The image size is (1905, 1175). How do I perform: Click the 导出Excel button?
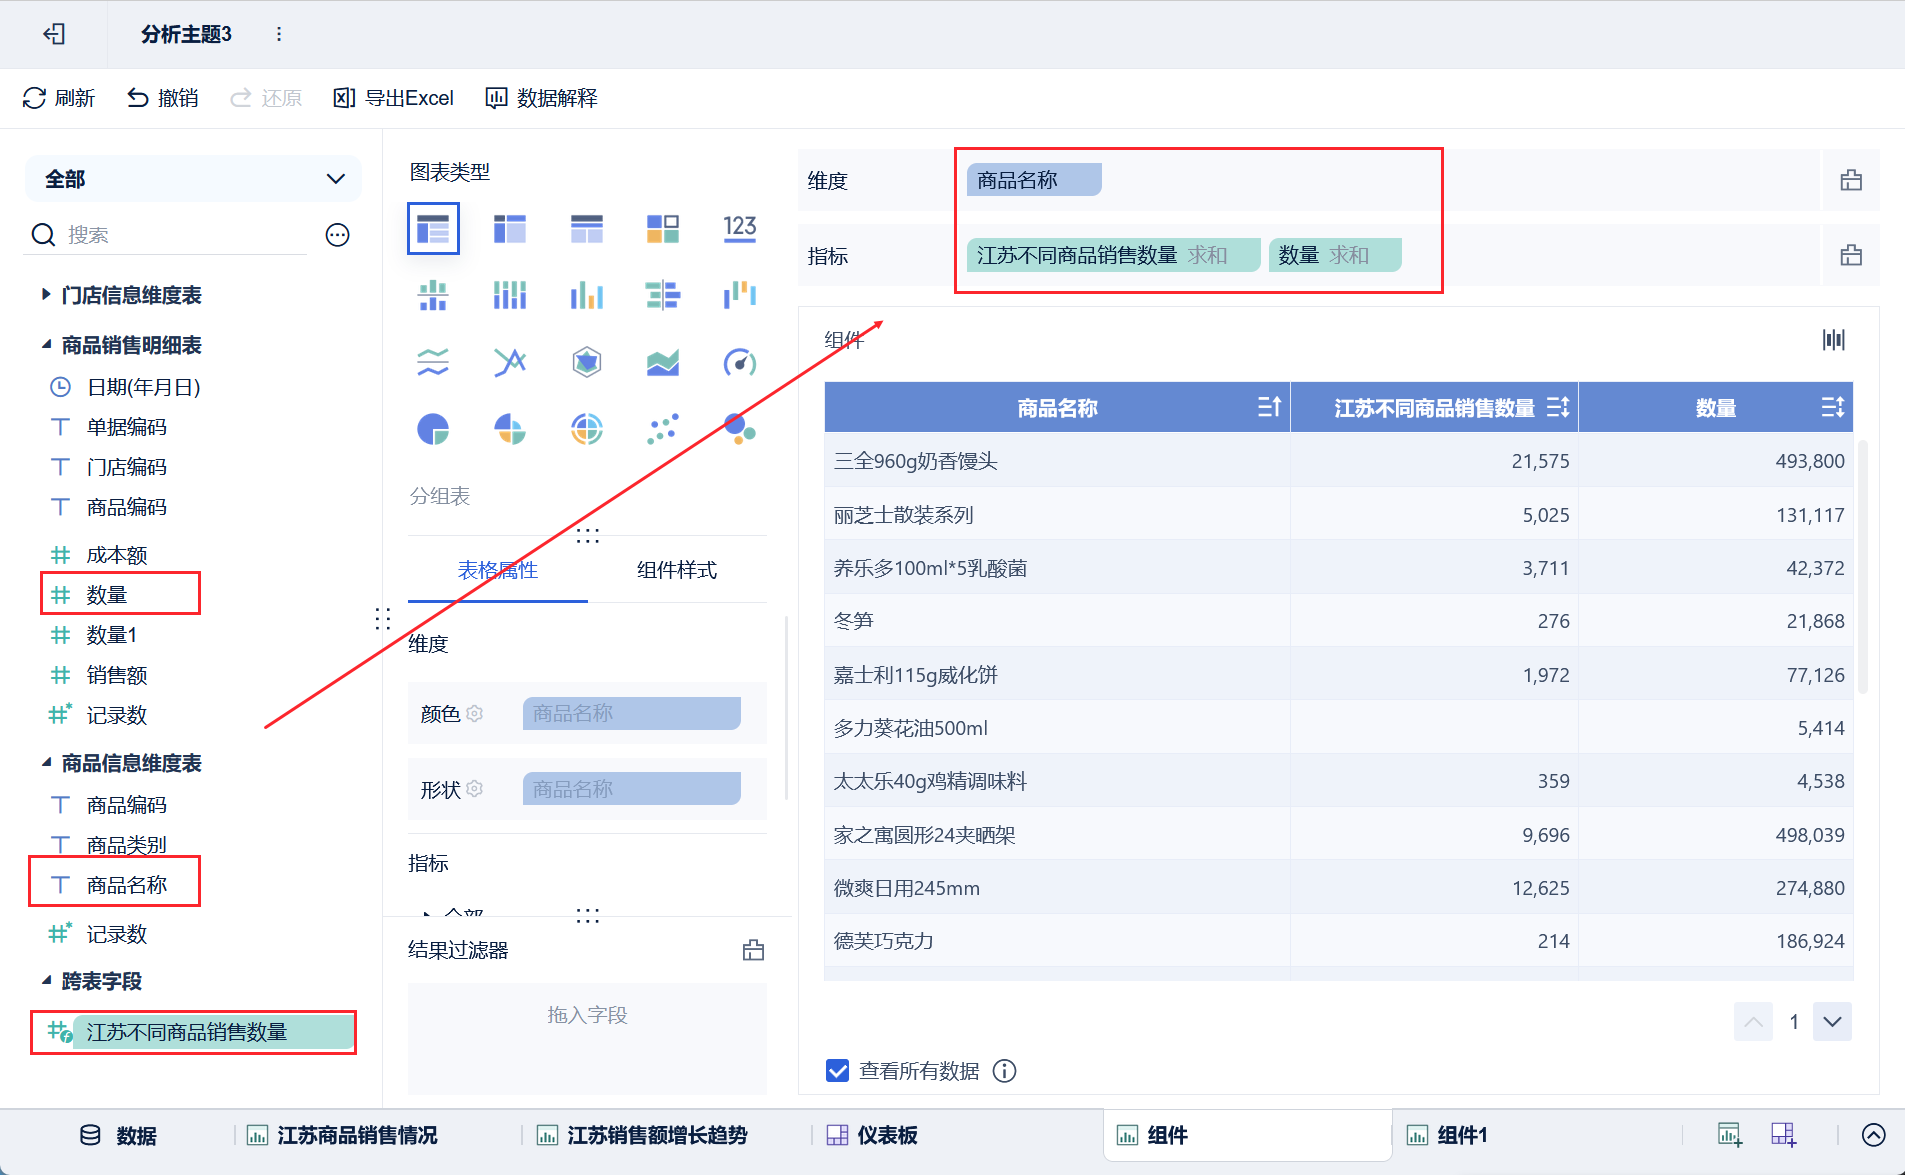[x=393, y=98]
